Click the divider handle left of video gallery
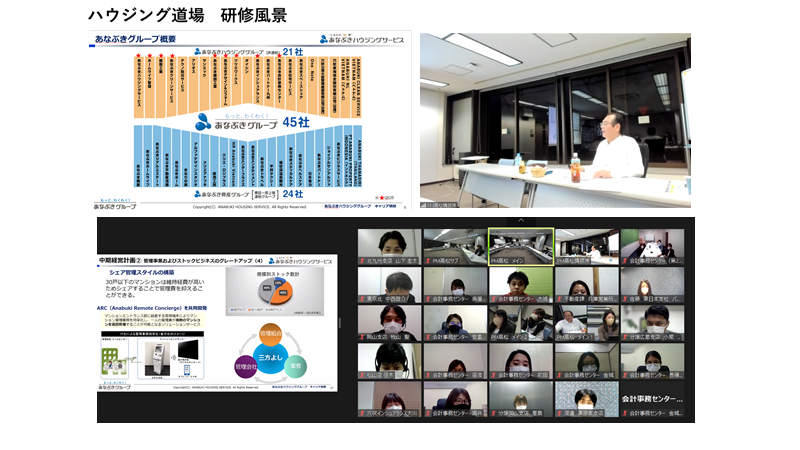 pos(341,322)
